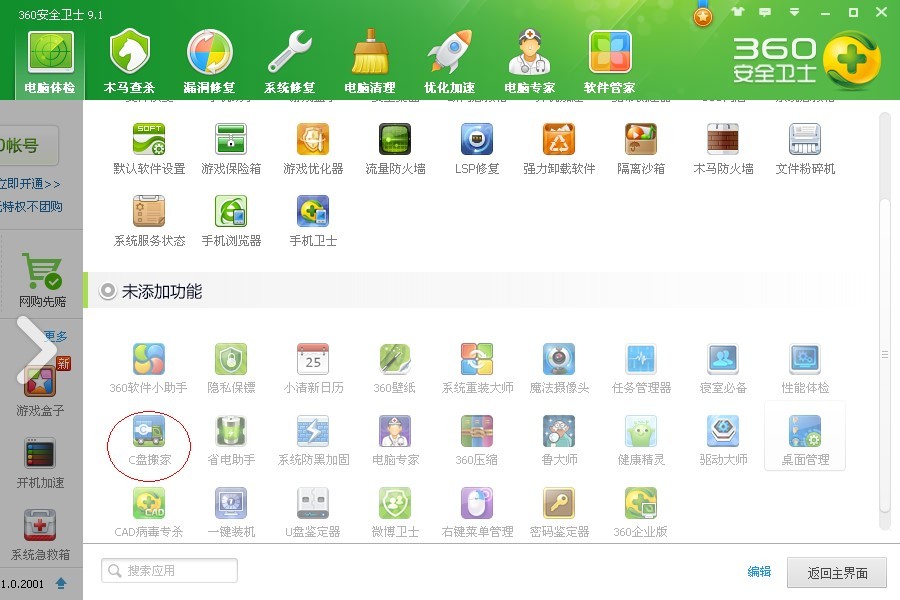900x600 pixels.
Task: Open the skin shirt icon
Action: click(x=738, y=12)
